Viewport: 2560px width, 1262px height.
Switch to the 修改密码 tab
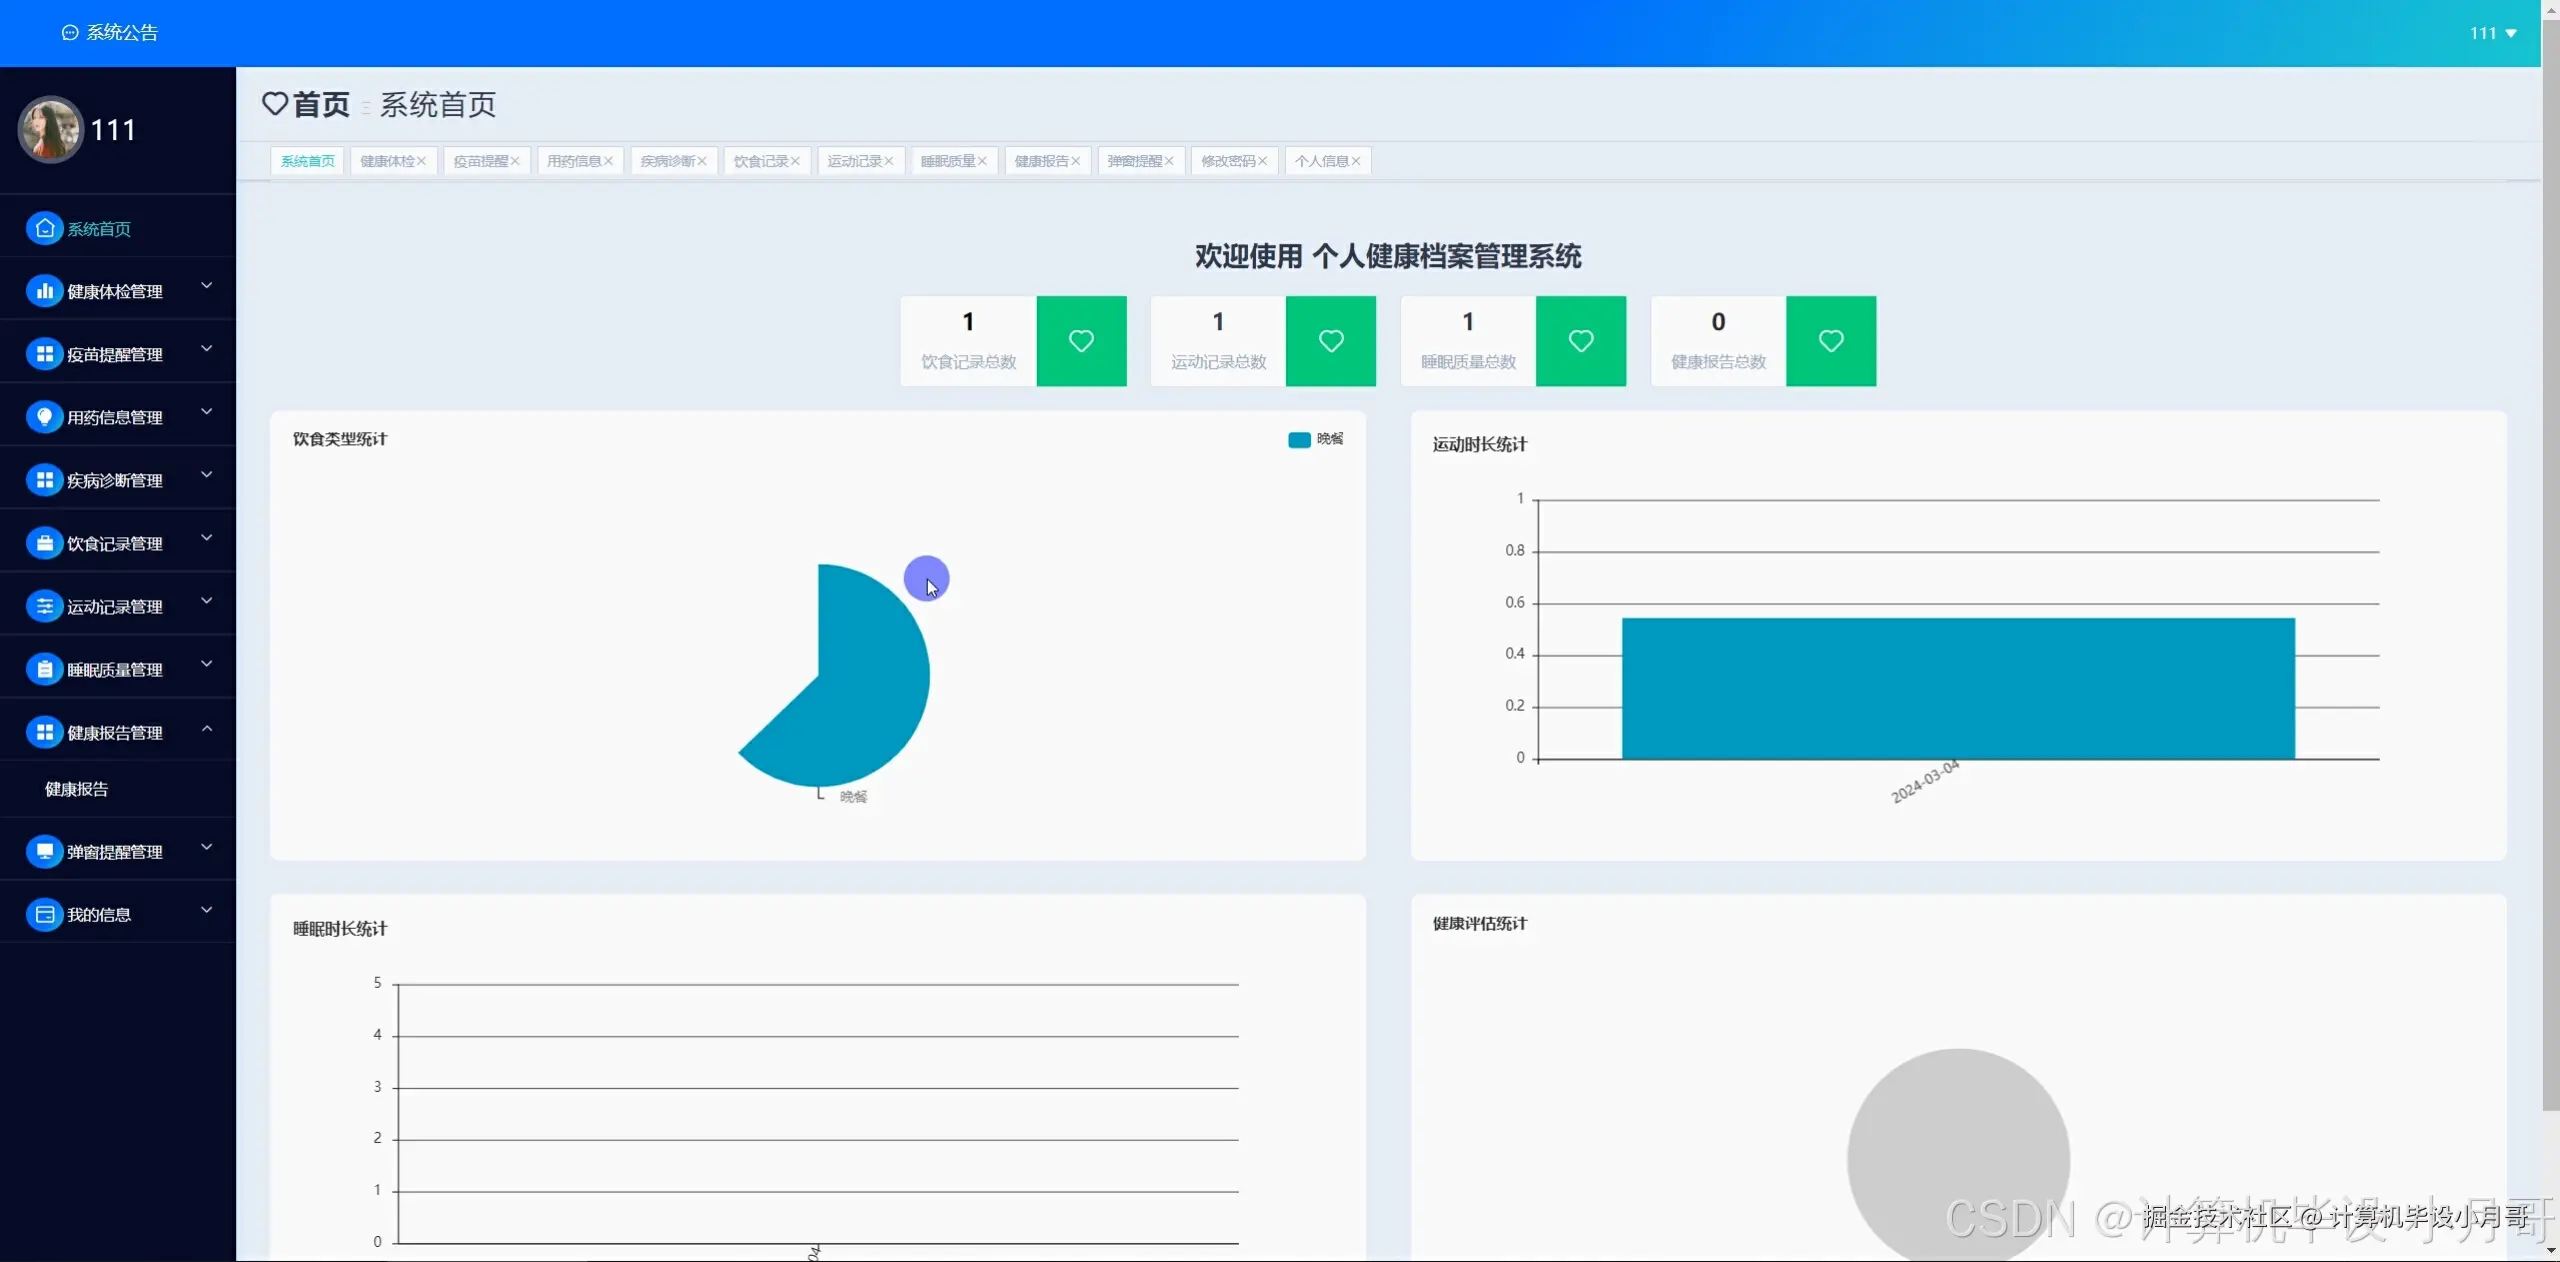pyautogui.click(x=1228, y=161)
